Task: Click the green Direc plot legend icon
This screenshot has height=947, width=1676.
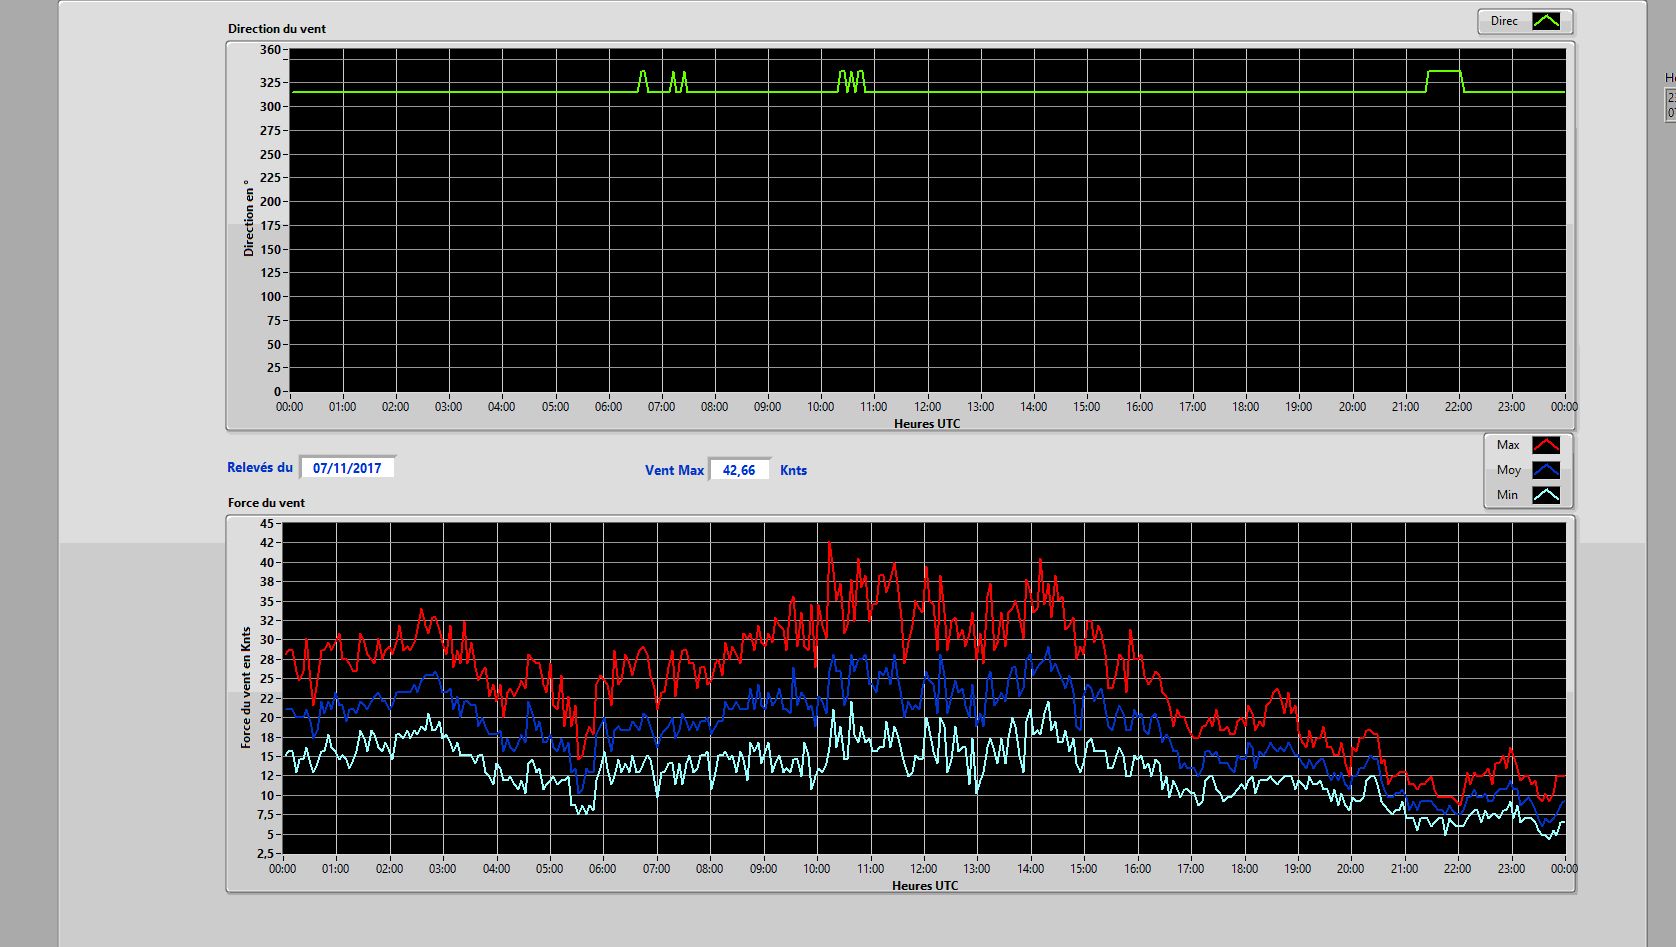Action: (1546, 21)
